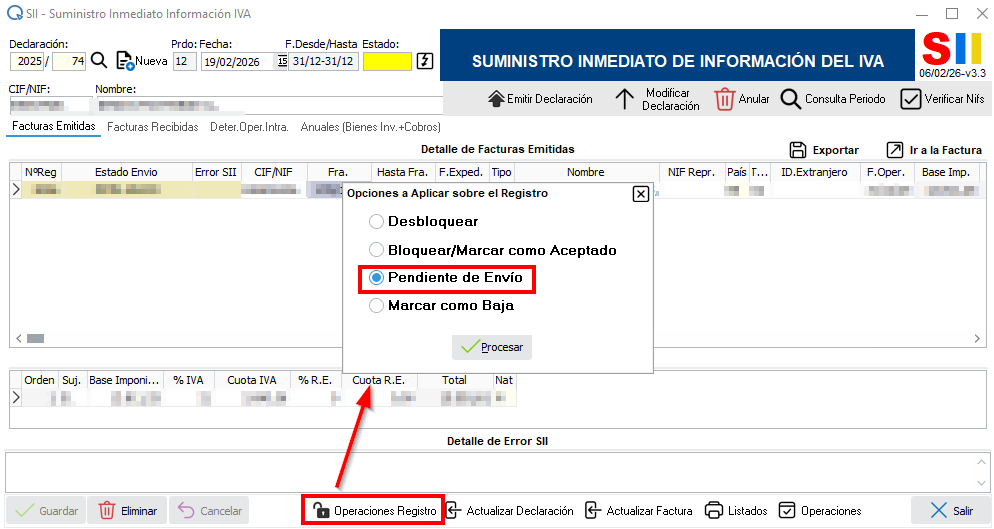Select the first invoice row indicator arrow

[x=16, y=189]
